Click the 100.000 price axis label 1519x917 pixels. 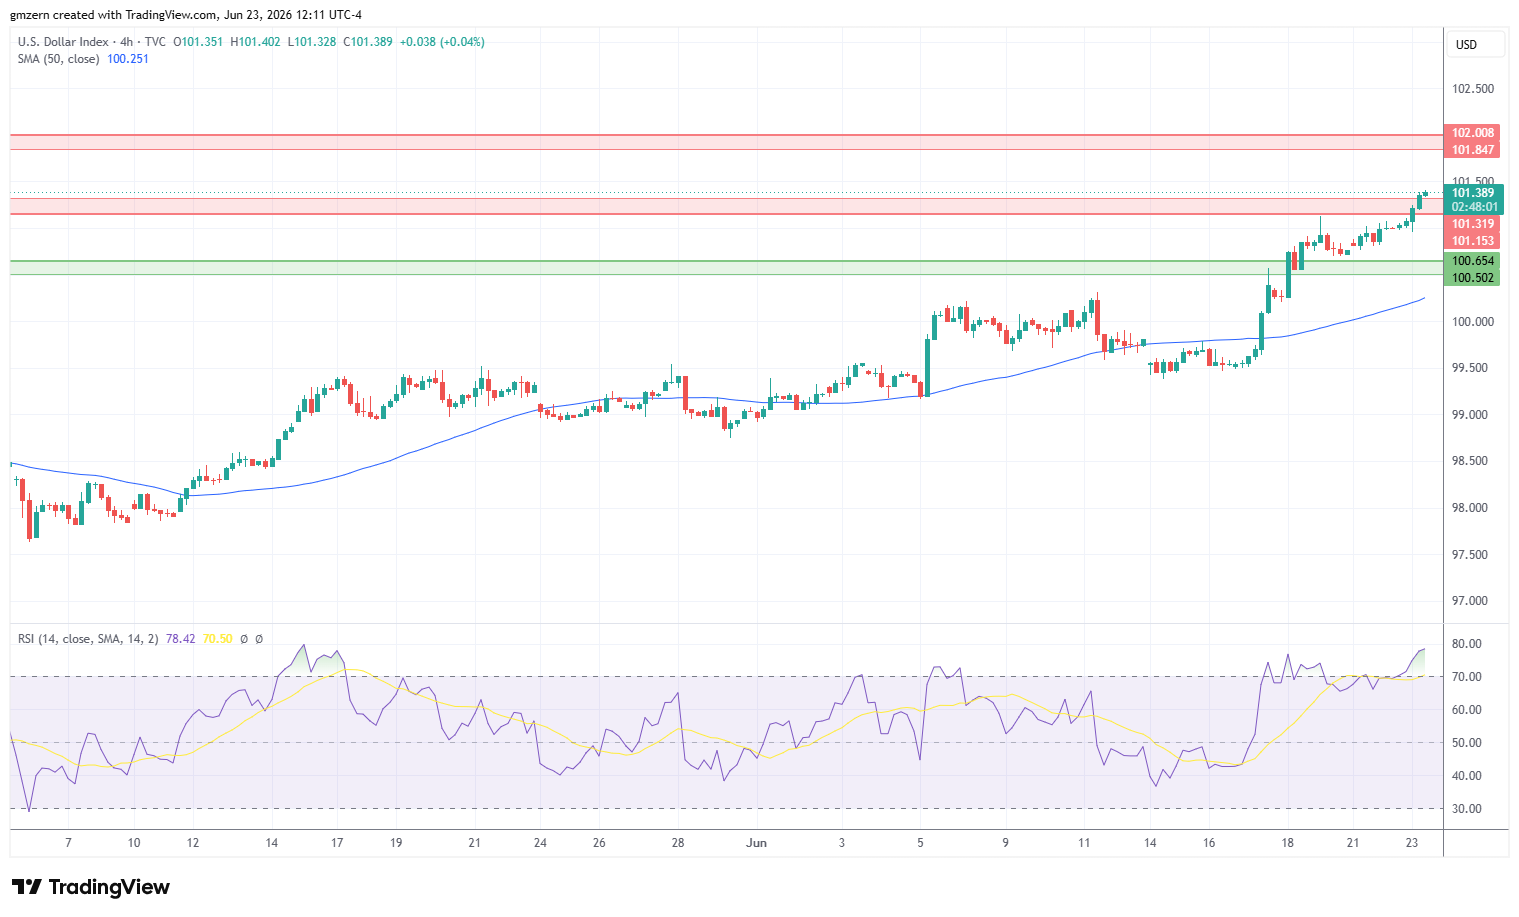point(1473,322)
